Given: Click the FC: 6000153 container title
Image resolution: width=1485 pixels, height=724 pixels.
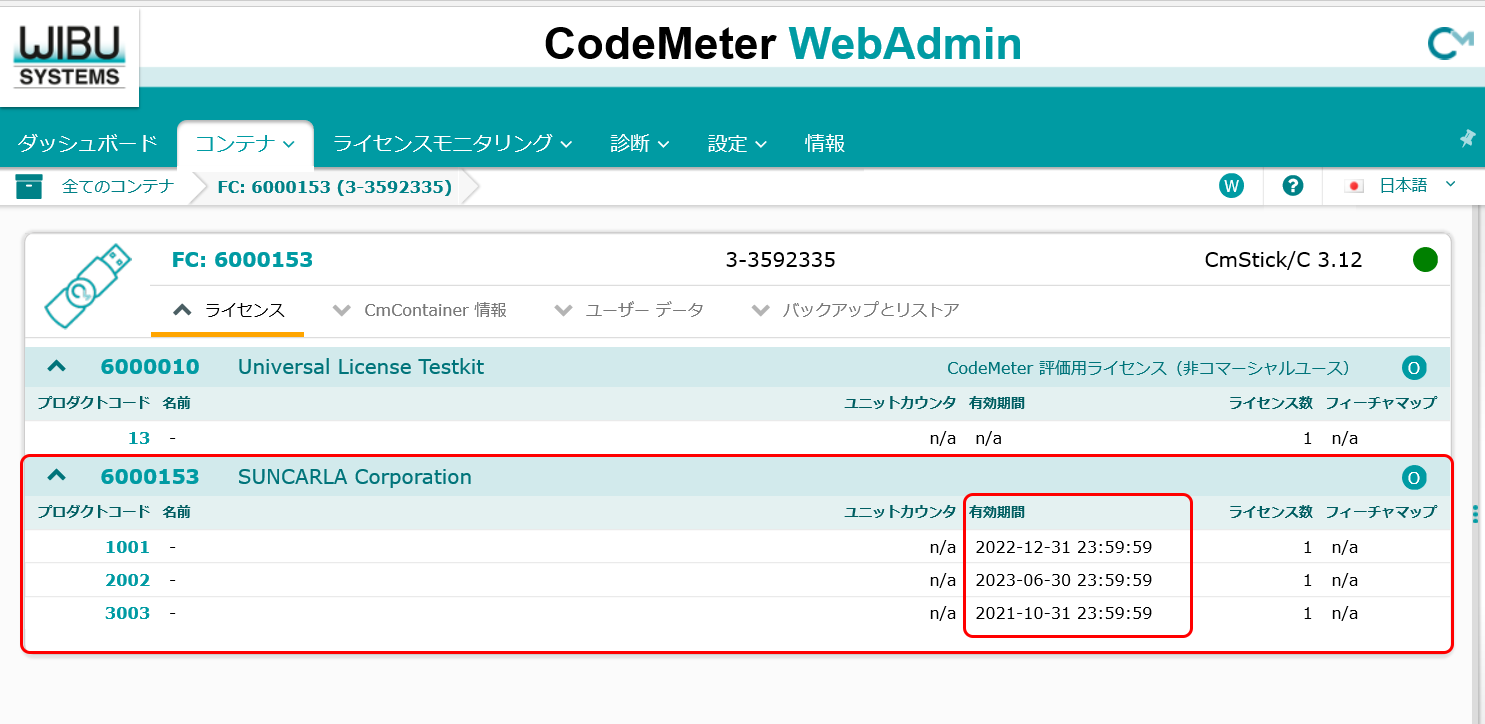Looking at the screenshot, I should click(243, 260).
